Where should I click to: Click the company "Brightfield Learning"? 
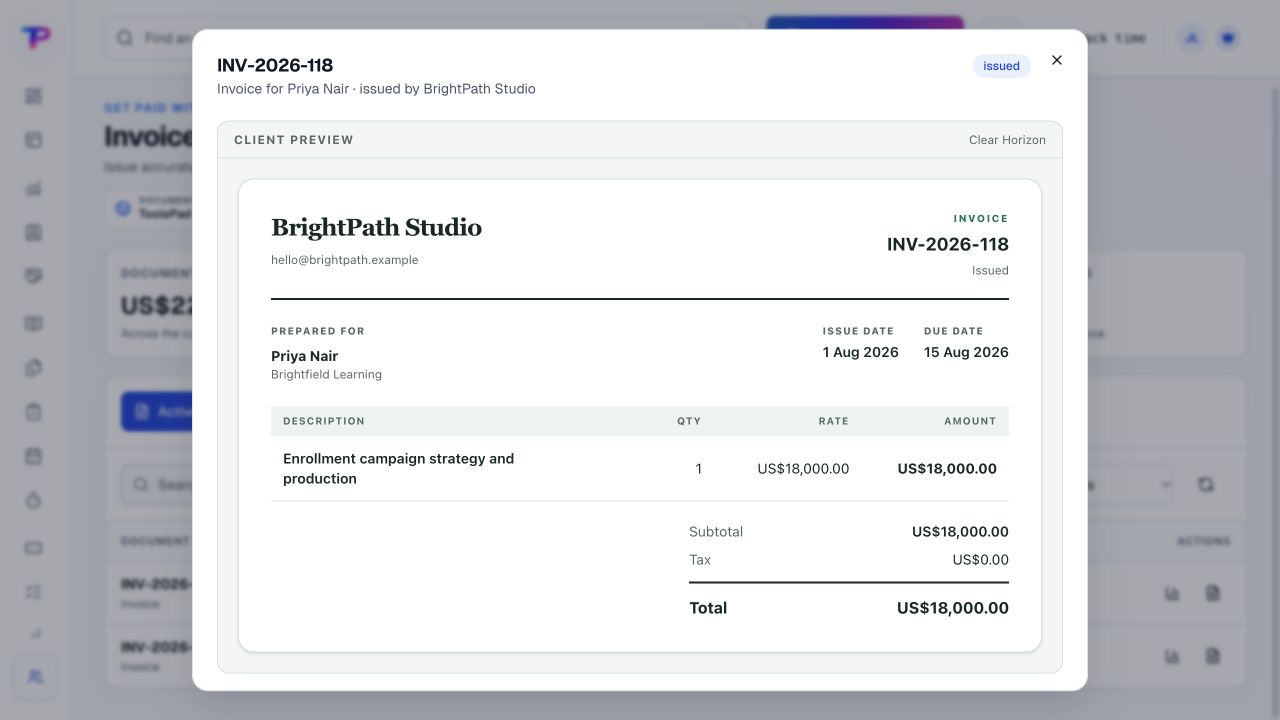click(x=326, y=375)
